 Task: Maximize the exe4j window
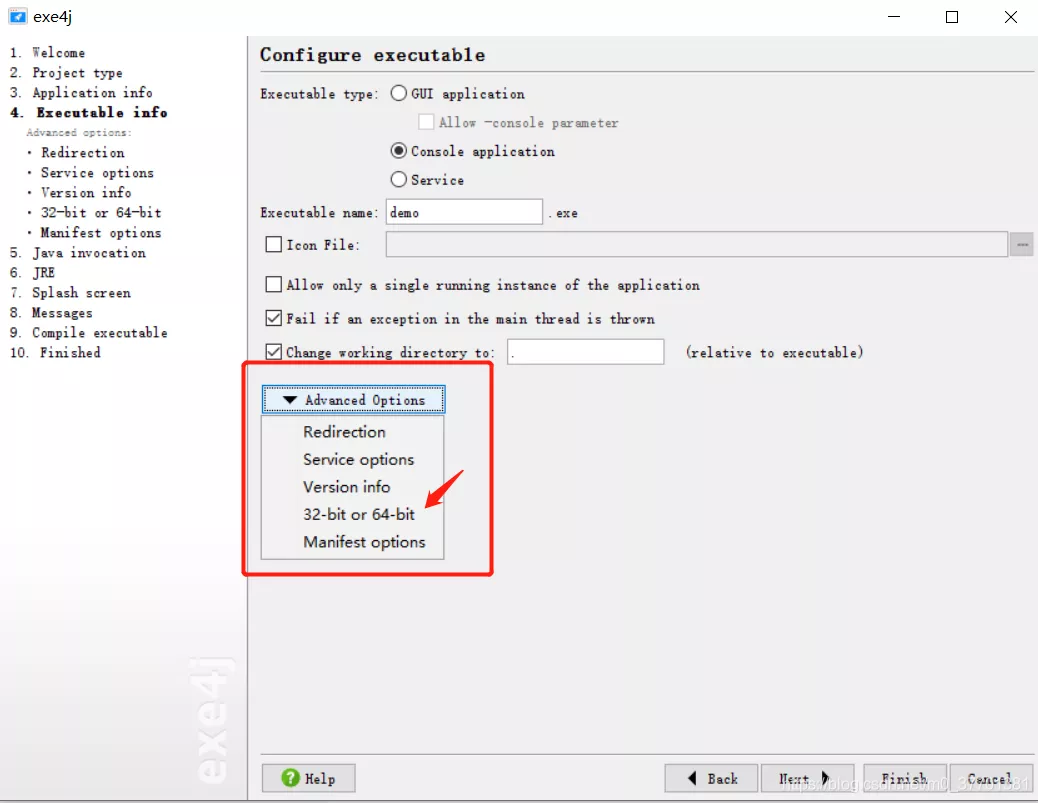pos(952,17)
